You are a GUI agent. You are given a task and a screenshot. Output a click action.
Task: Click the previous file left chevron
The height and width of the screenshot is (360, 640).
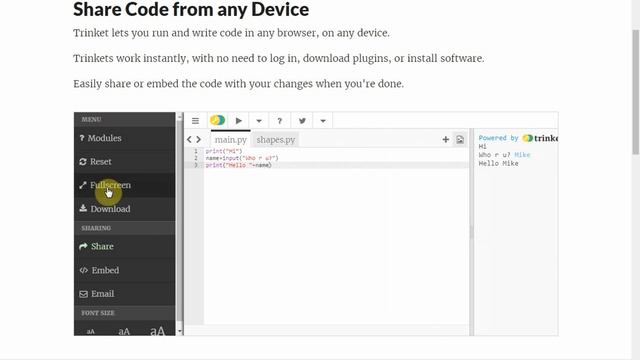(x=189, y=140)
